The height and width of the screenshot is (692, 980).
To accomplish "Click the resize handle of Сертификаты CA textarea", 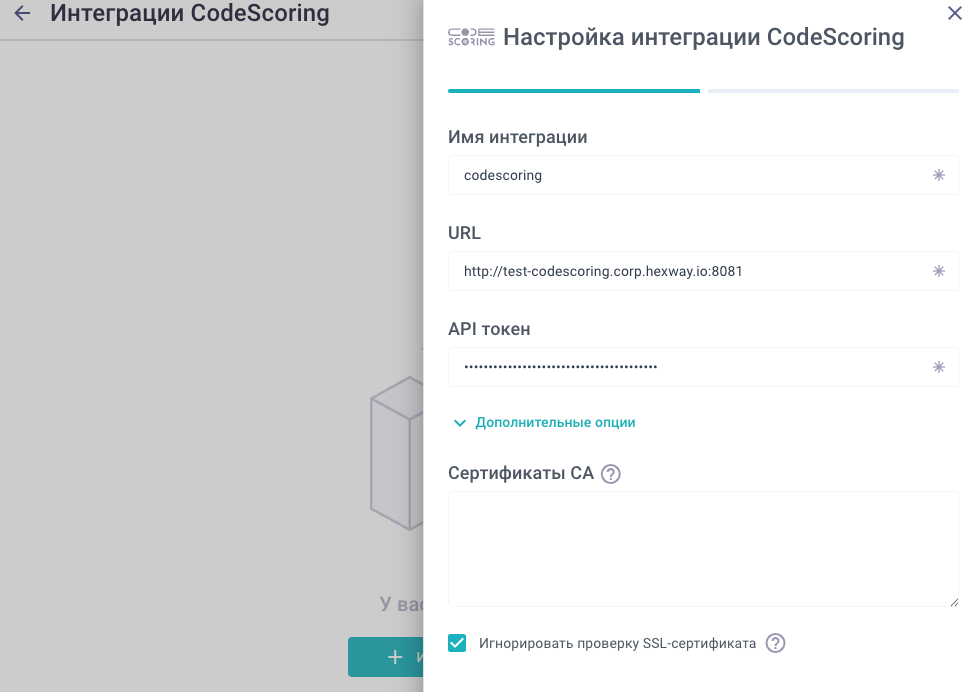I will (954, 602).
